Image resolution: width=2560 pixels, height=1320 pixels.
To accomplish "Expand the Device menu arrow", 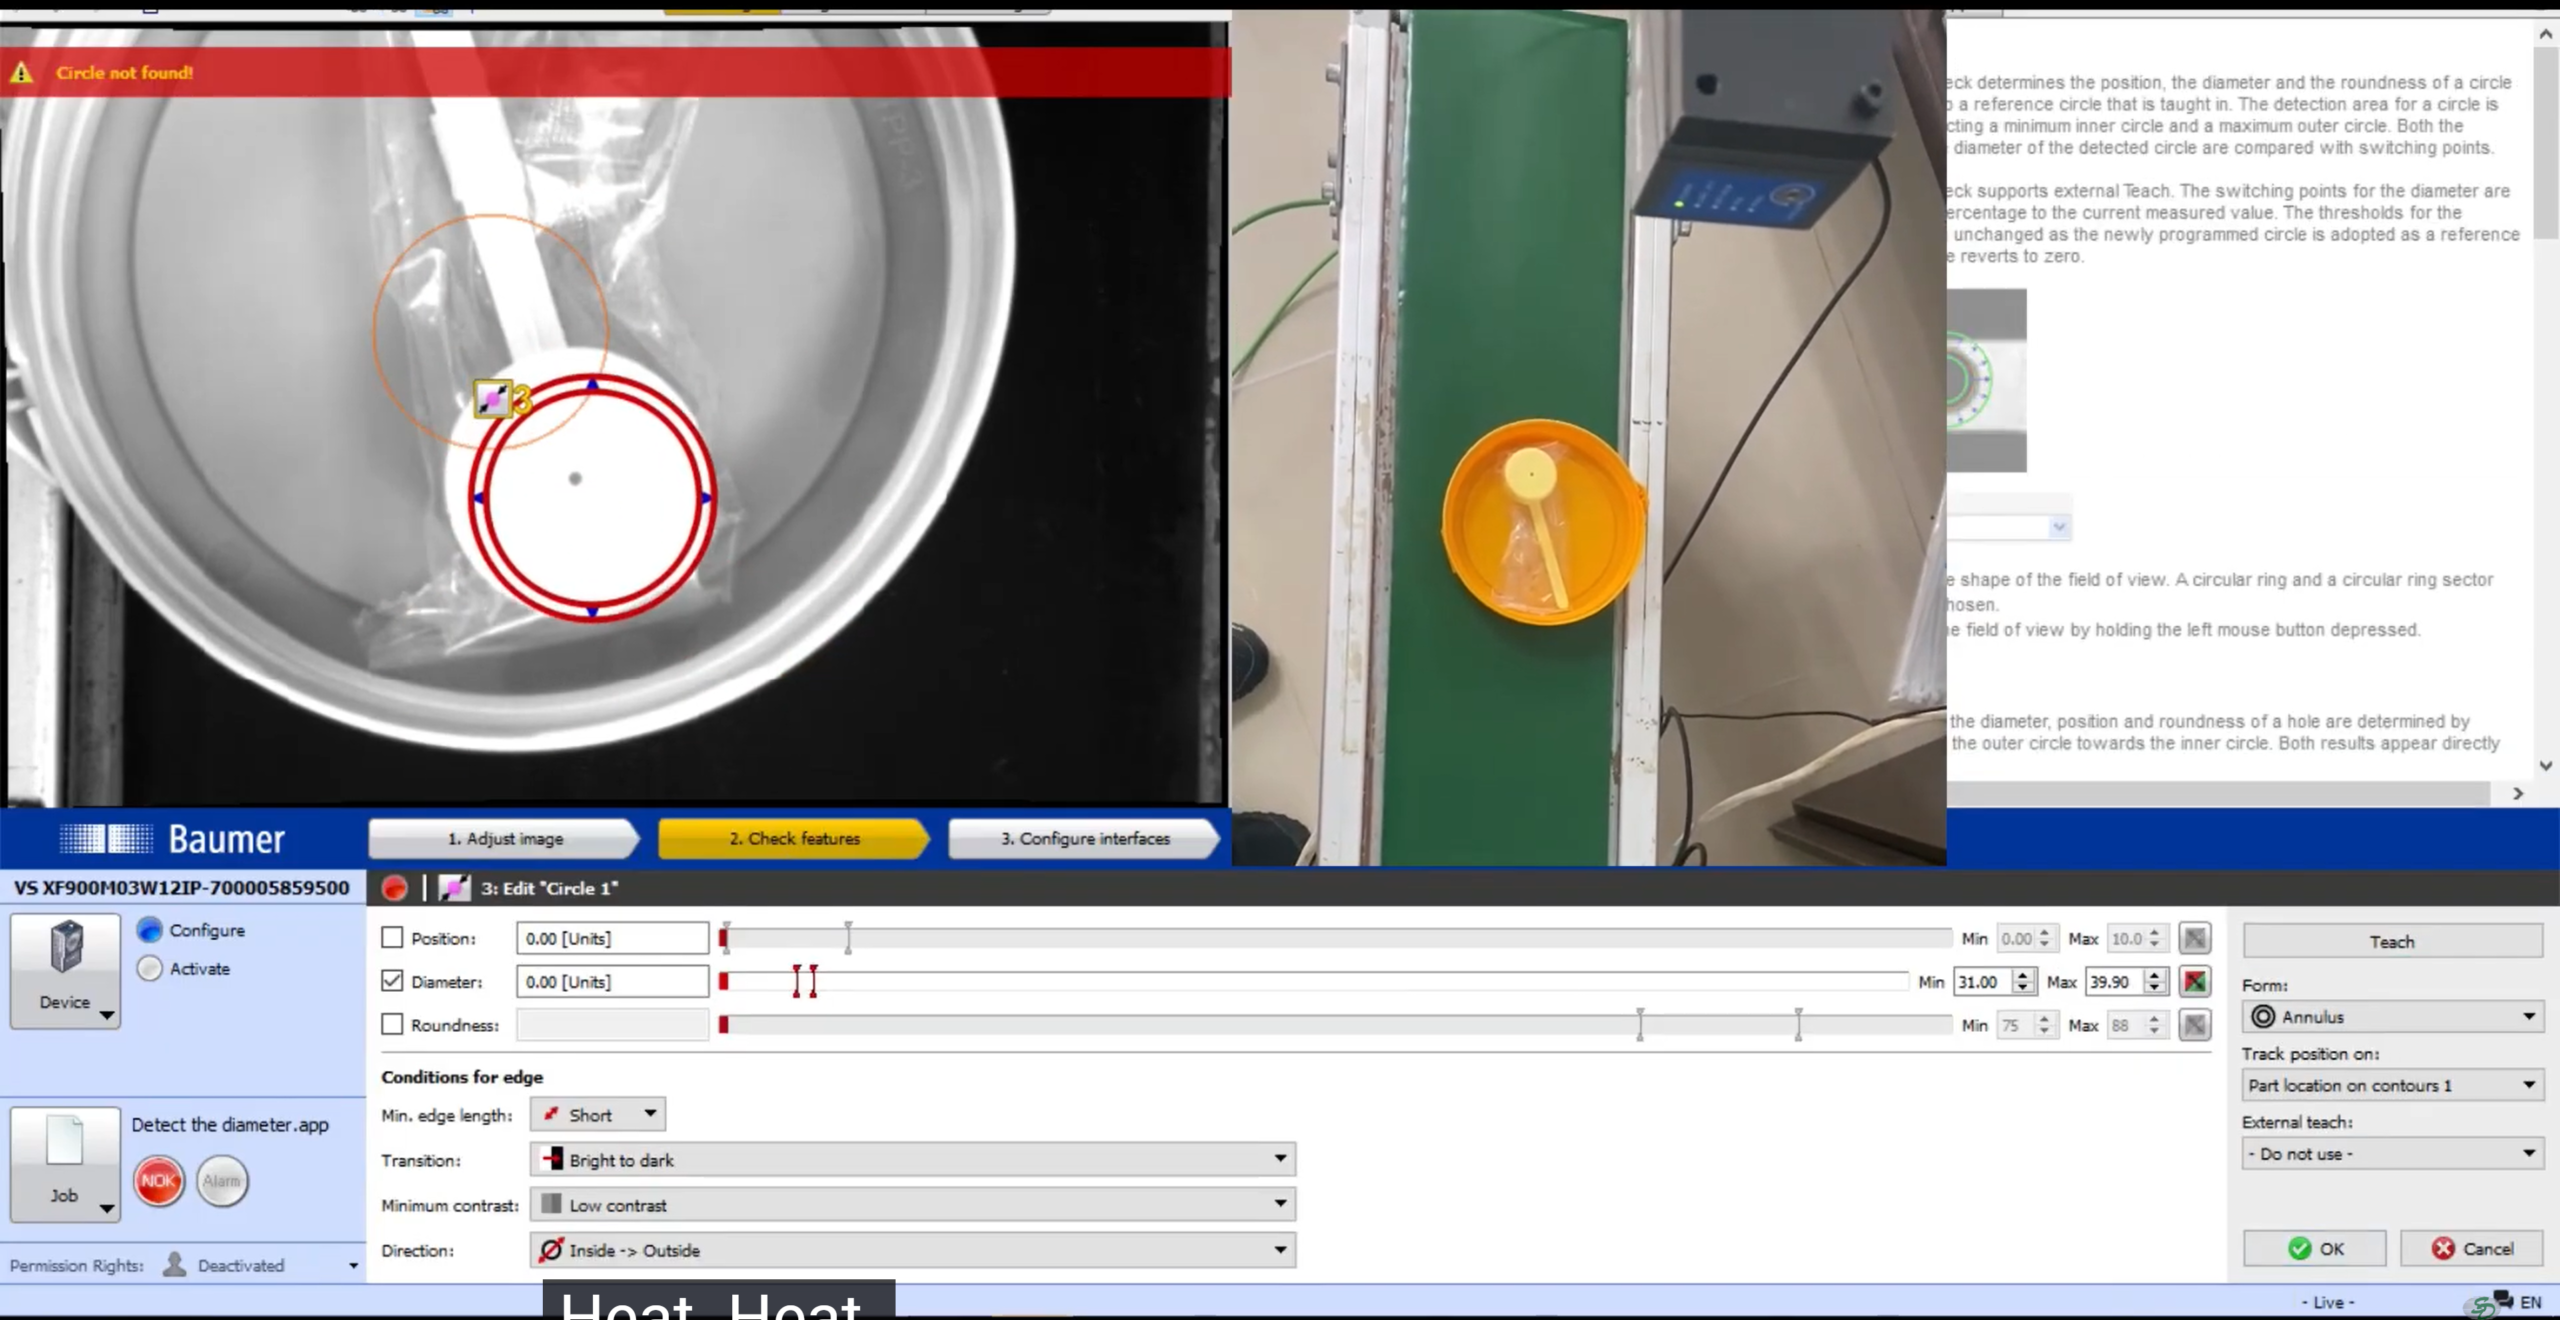I will point(106,1016).
